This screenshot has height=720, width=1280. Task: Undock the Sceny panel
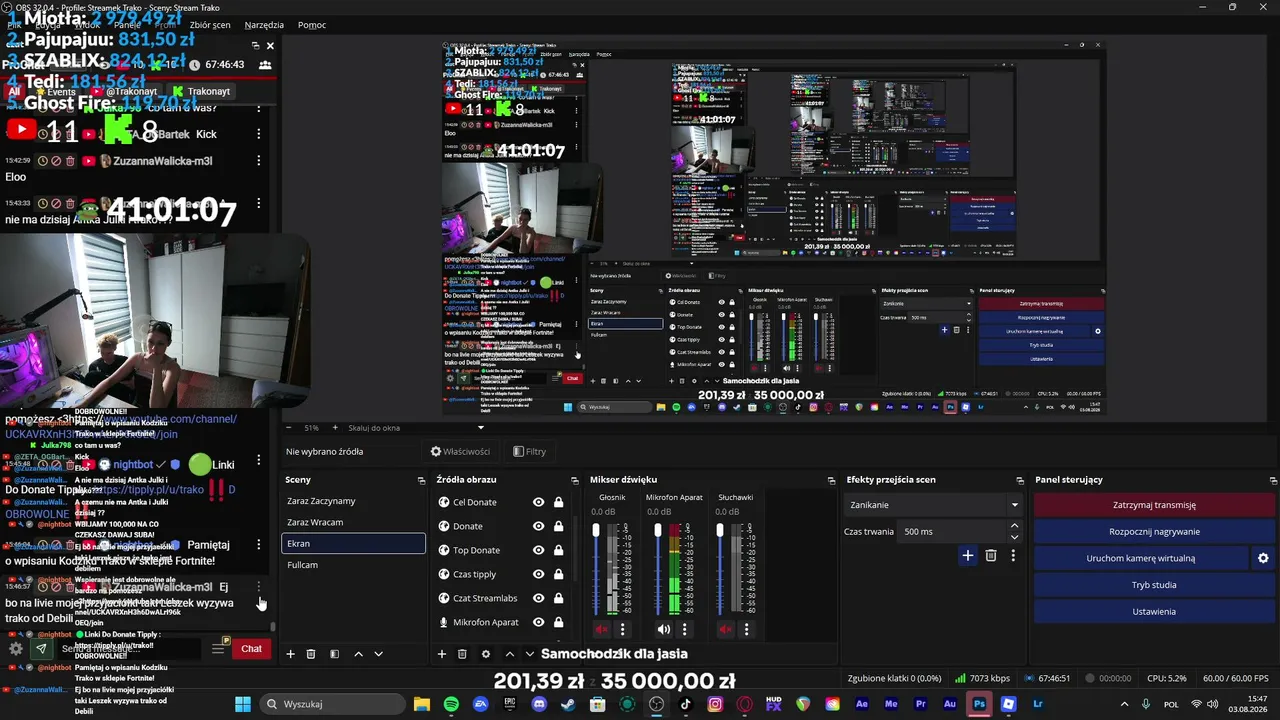[421, 480]
